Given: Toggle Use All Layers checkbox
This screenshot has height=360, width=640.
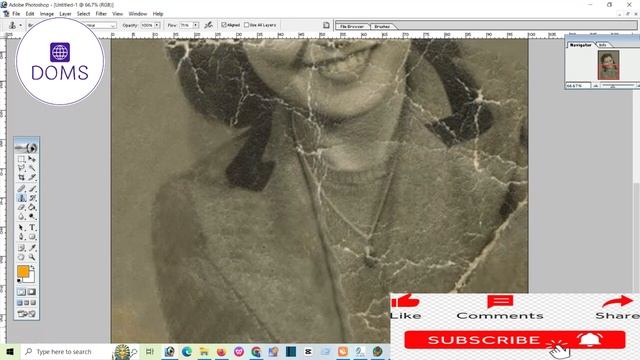Looking at the screenshot, I should click(x=246, y=25).
